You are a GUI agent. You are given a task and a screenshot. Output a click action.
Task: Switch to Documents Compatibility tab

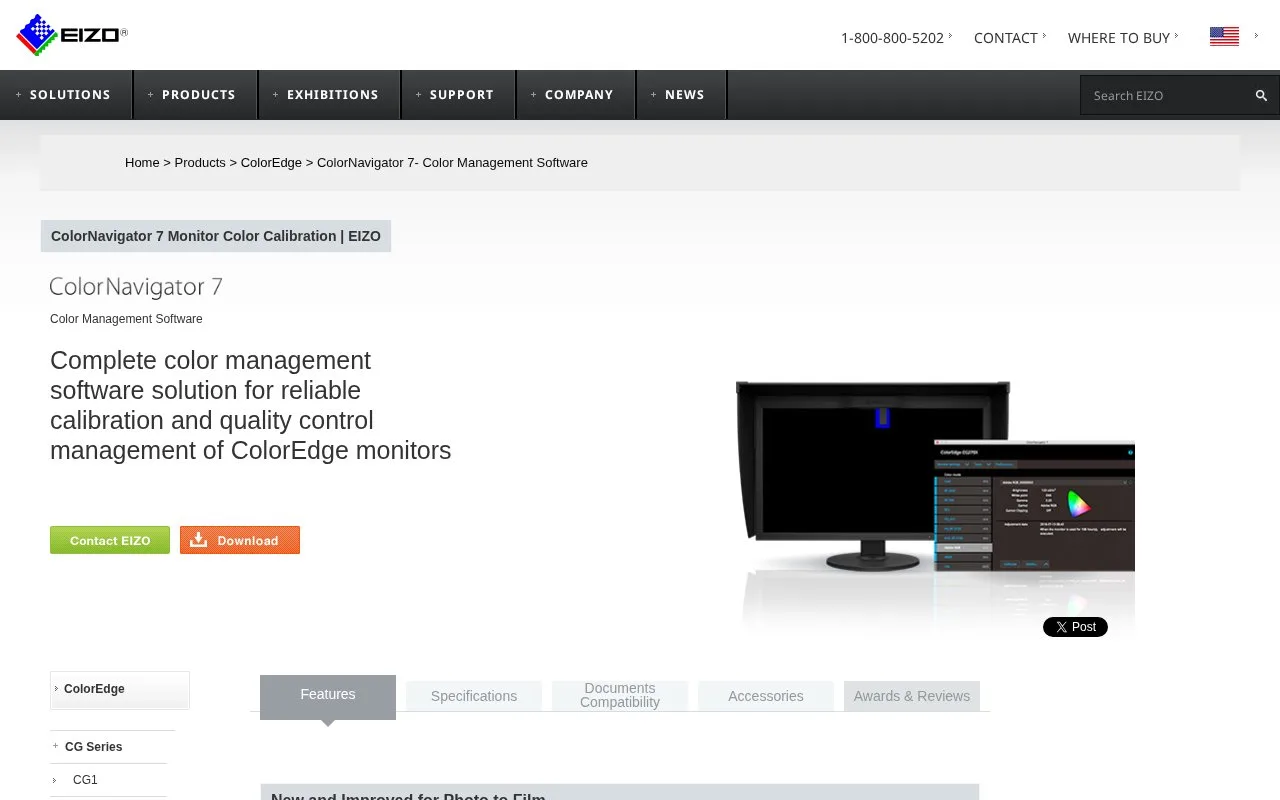620,695
